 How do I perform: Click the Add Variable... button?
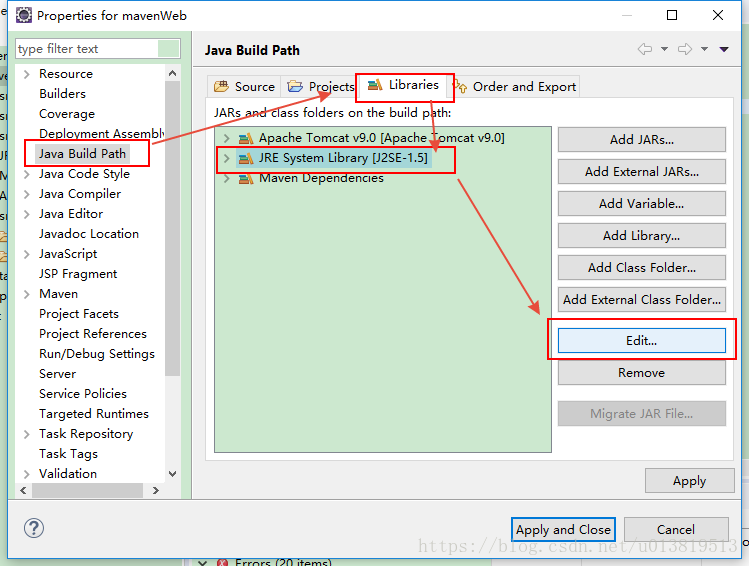click(x=642, y=203)
